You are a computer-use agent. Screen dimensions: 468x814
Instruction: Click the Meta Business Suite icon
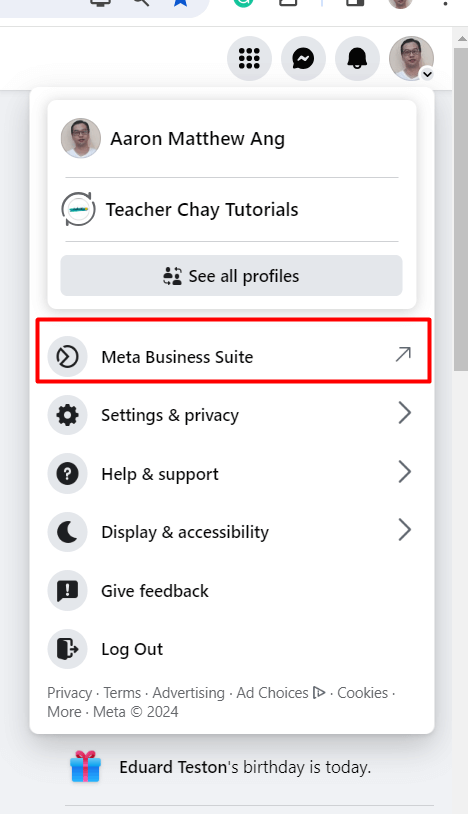click(67, 357)
